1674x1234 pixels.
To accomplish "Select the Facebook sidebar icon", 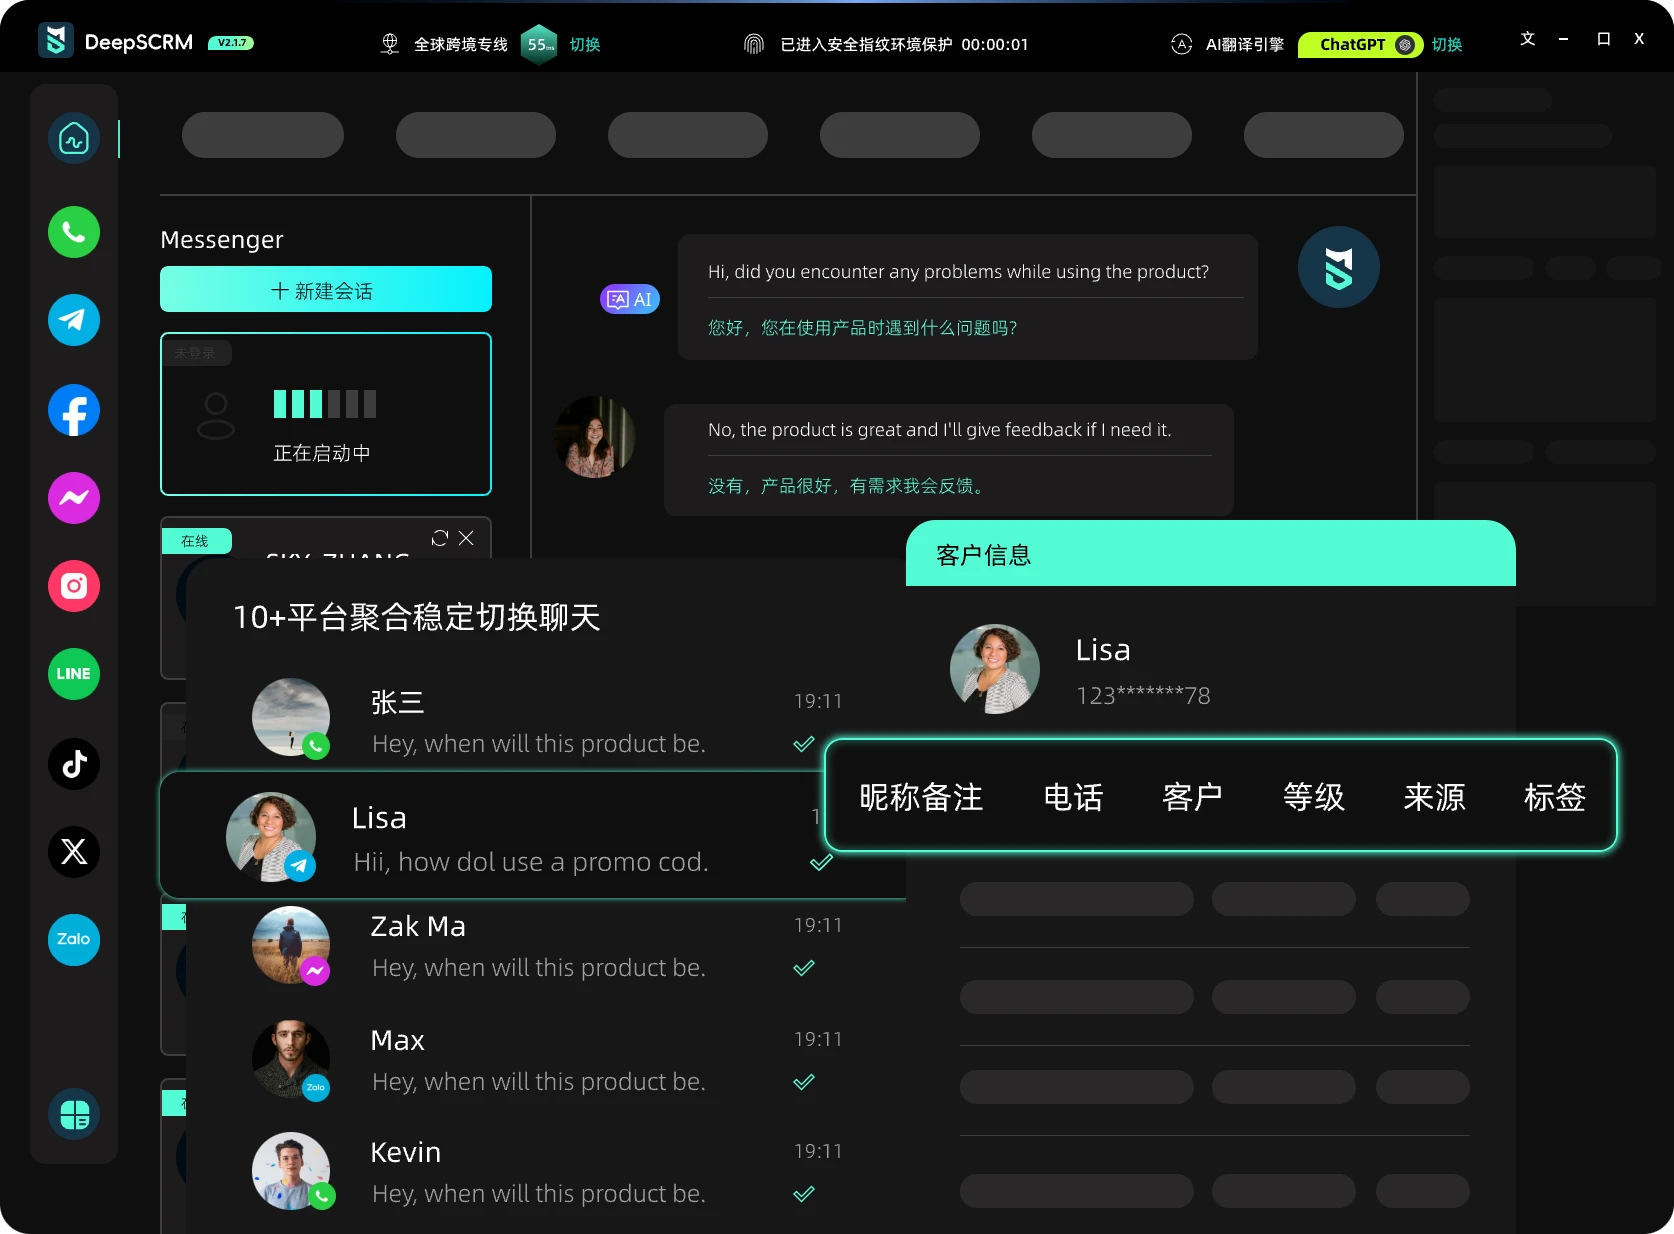I will pyautogui.click(x=74, y=410).
